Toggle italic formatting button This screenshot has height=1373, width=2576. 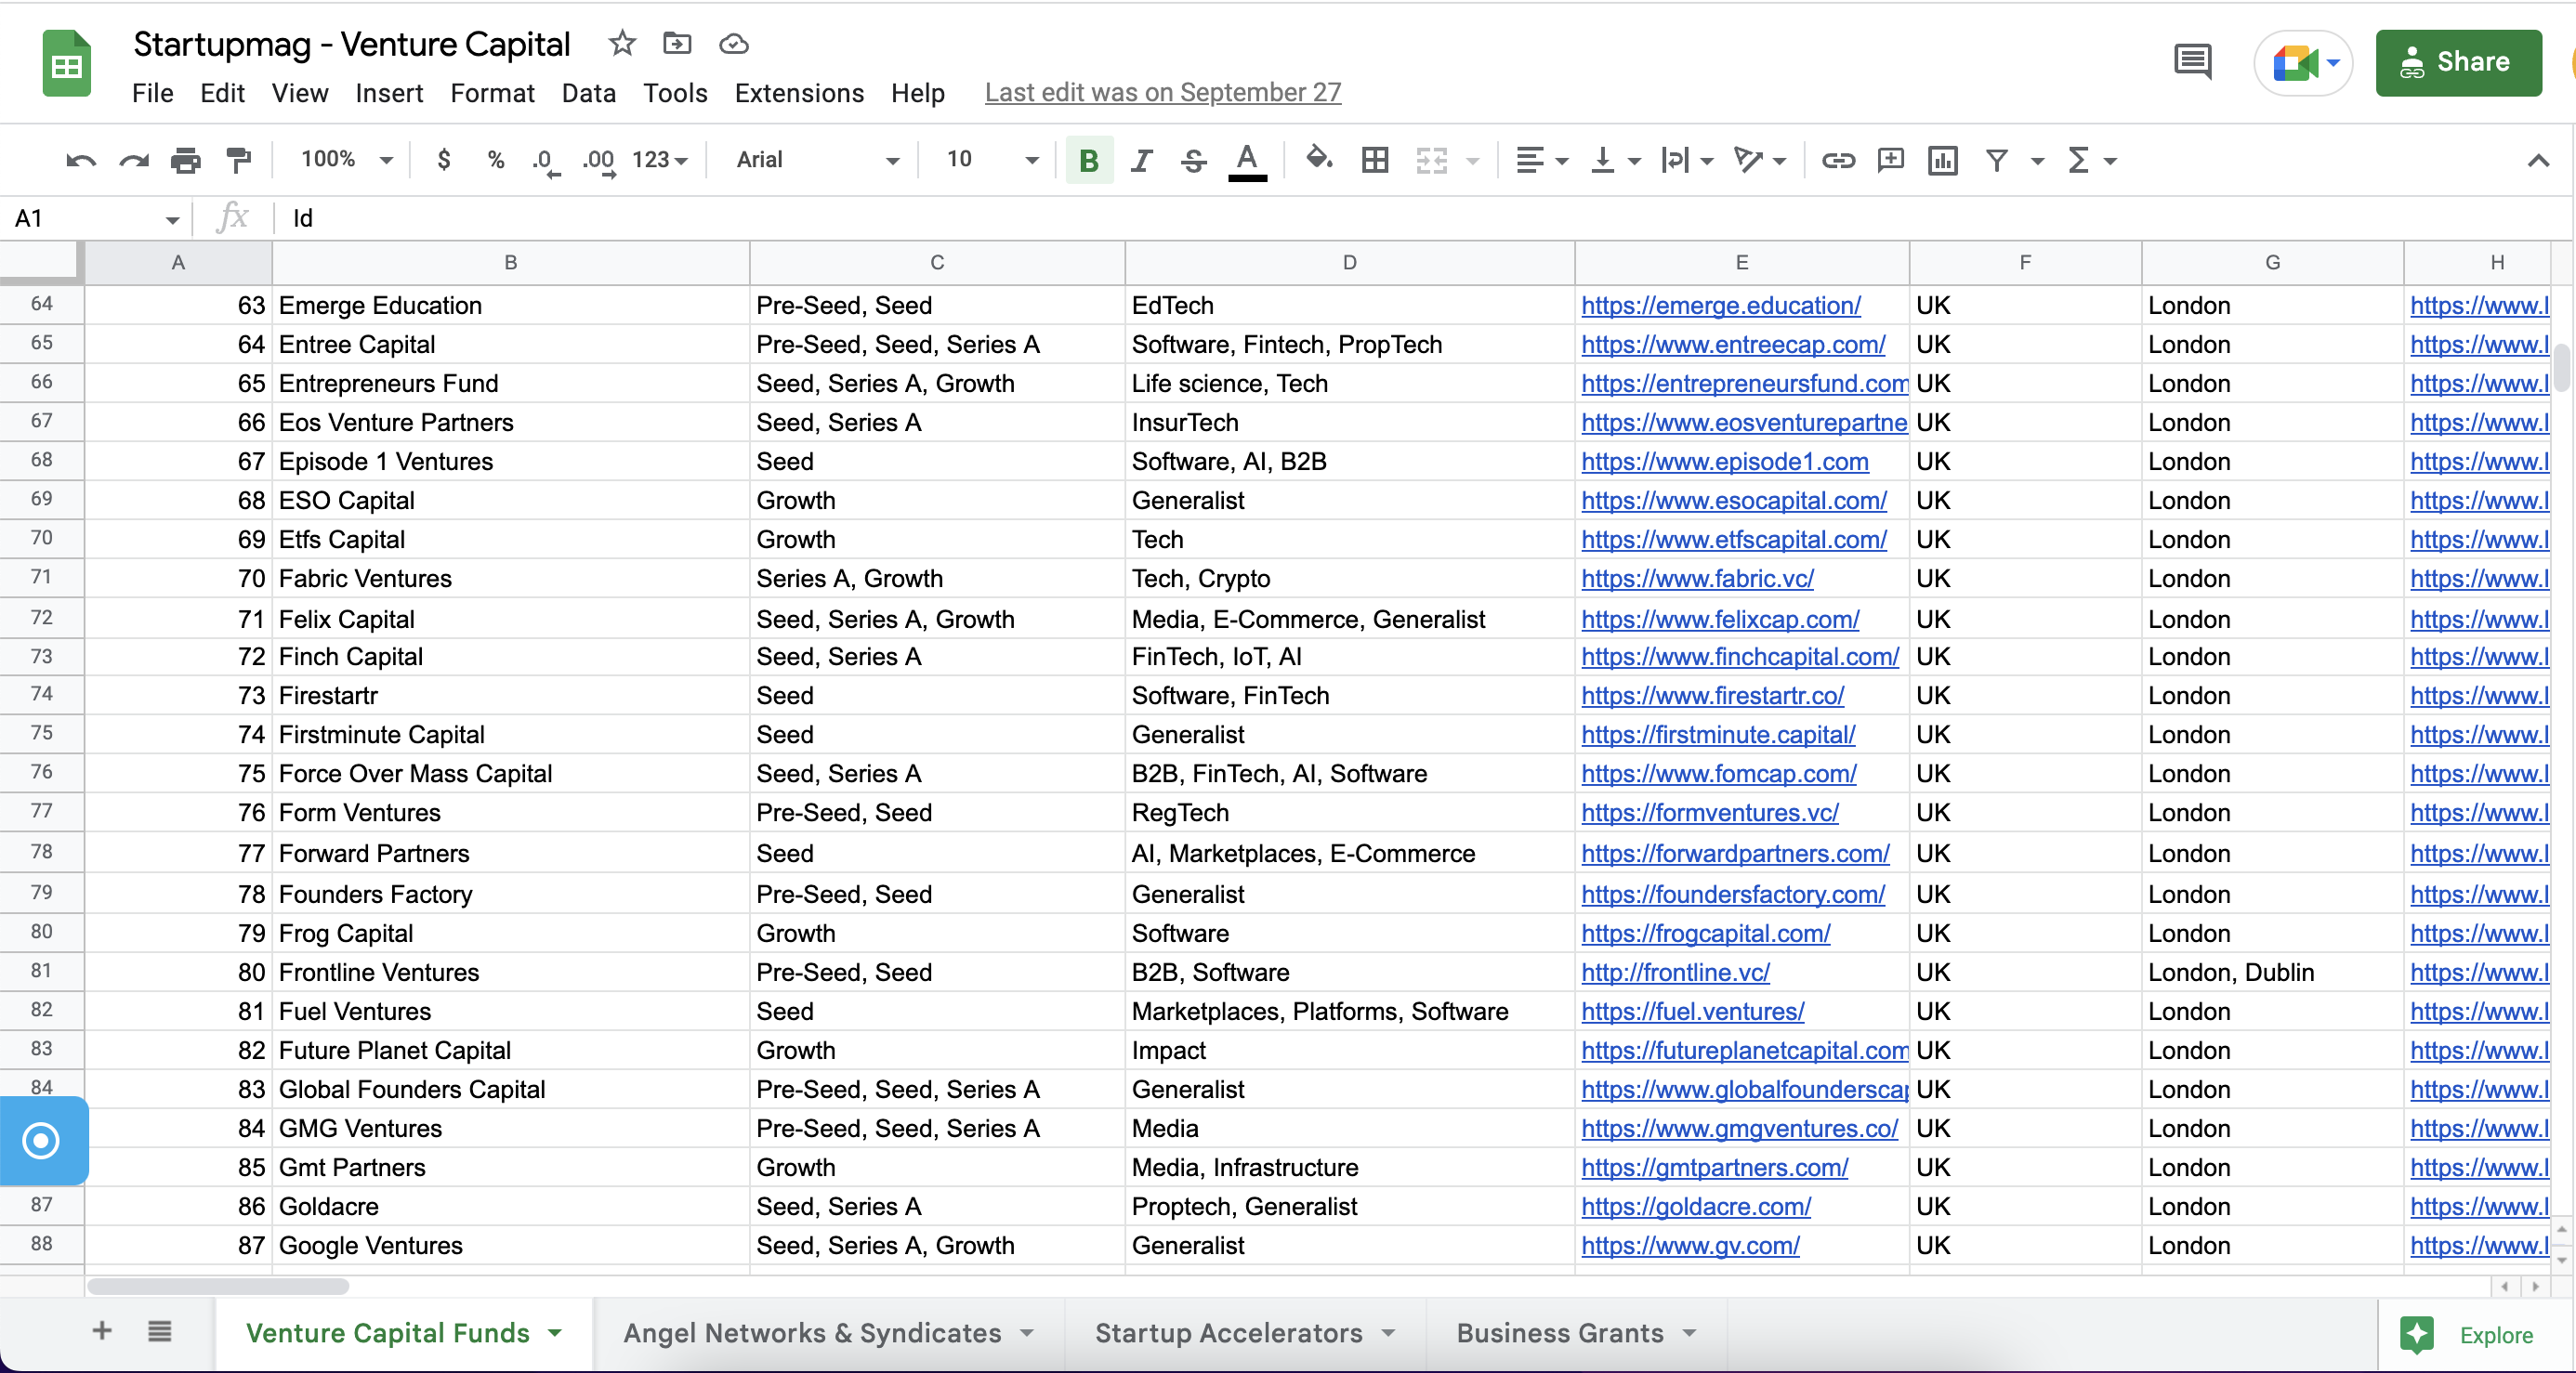pyautogui.click(x=1141, y=160)
